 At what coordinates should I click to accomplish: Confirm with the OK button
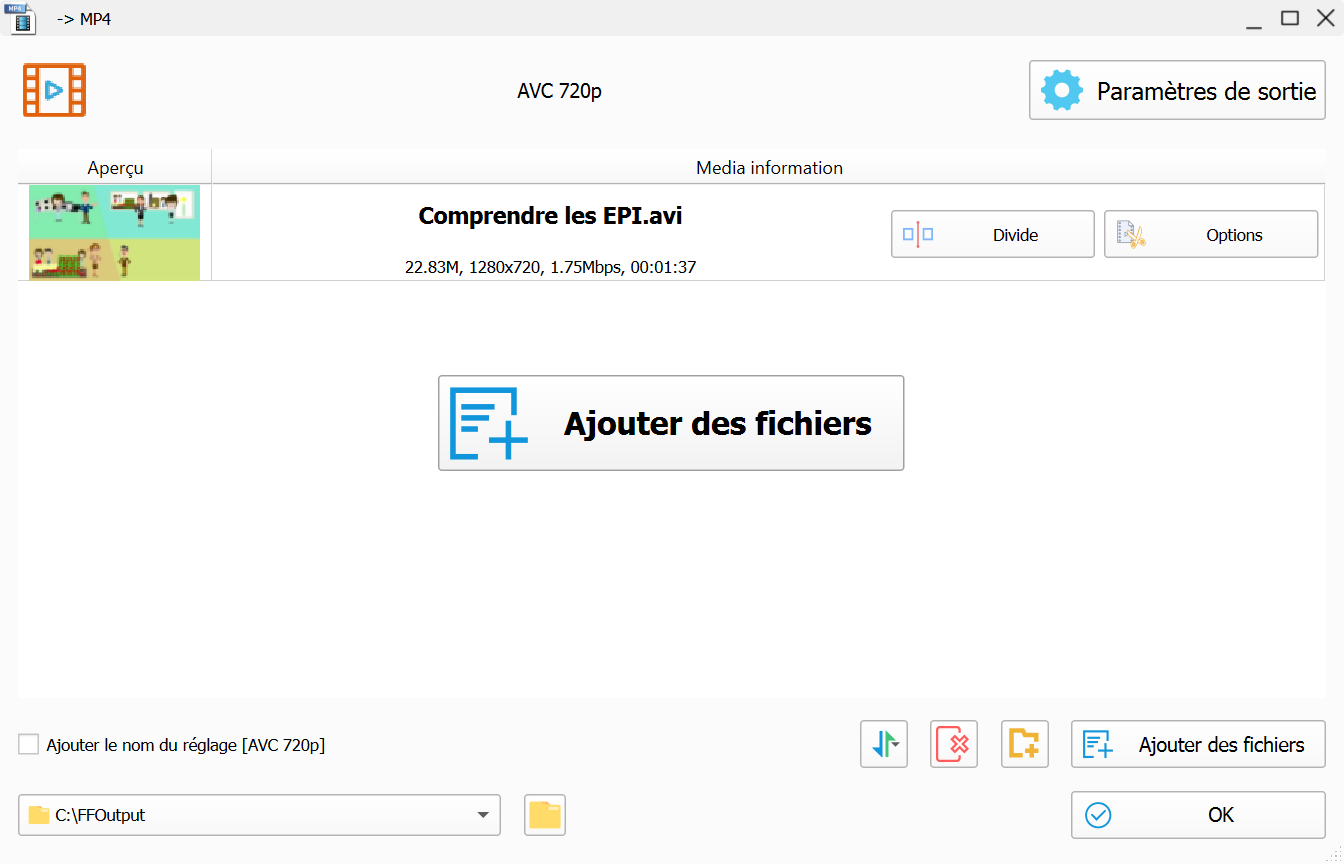point(1197,815)
